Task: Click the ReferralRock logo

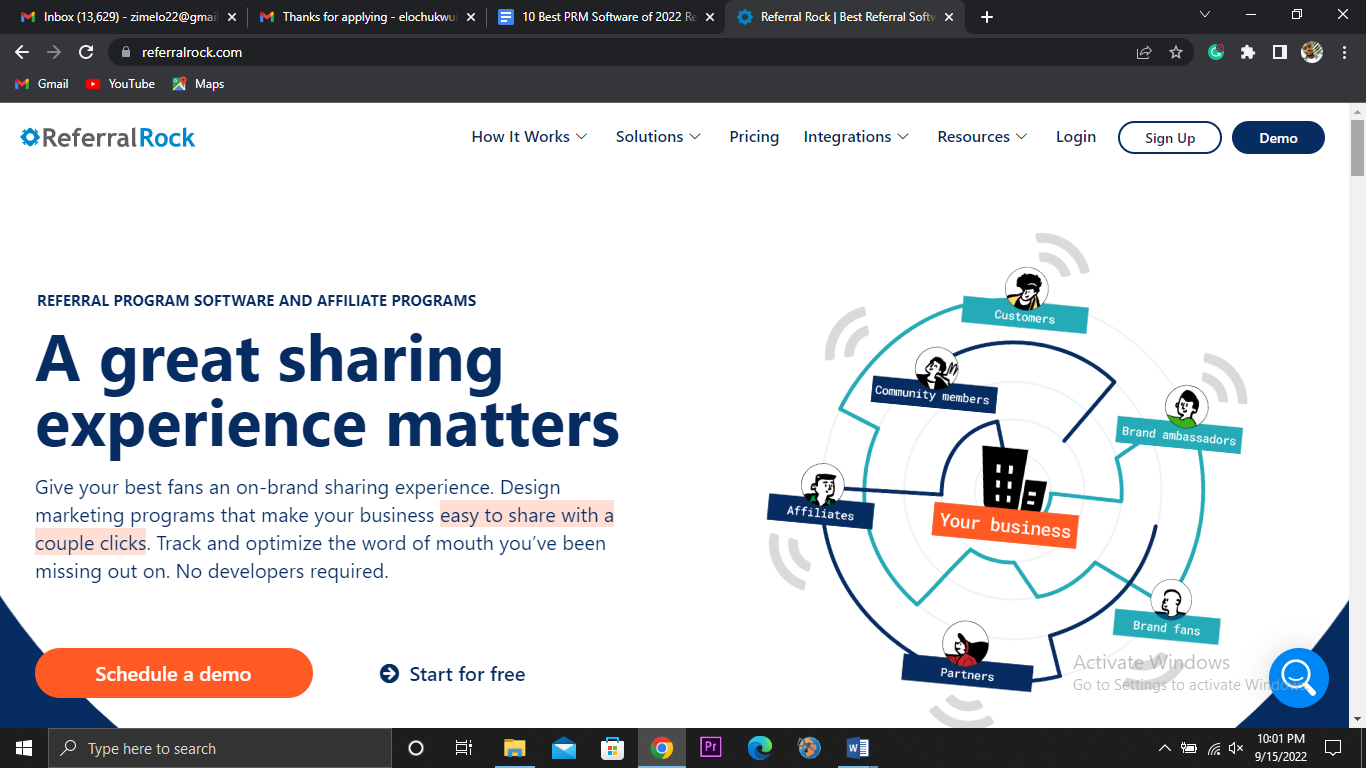Action: click(108, 137)
